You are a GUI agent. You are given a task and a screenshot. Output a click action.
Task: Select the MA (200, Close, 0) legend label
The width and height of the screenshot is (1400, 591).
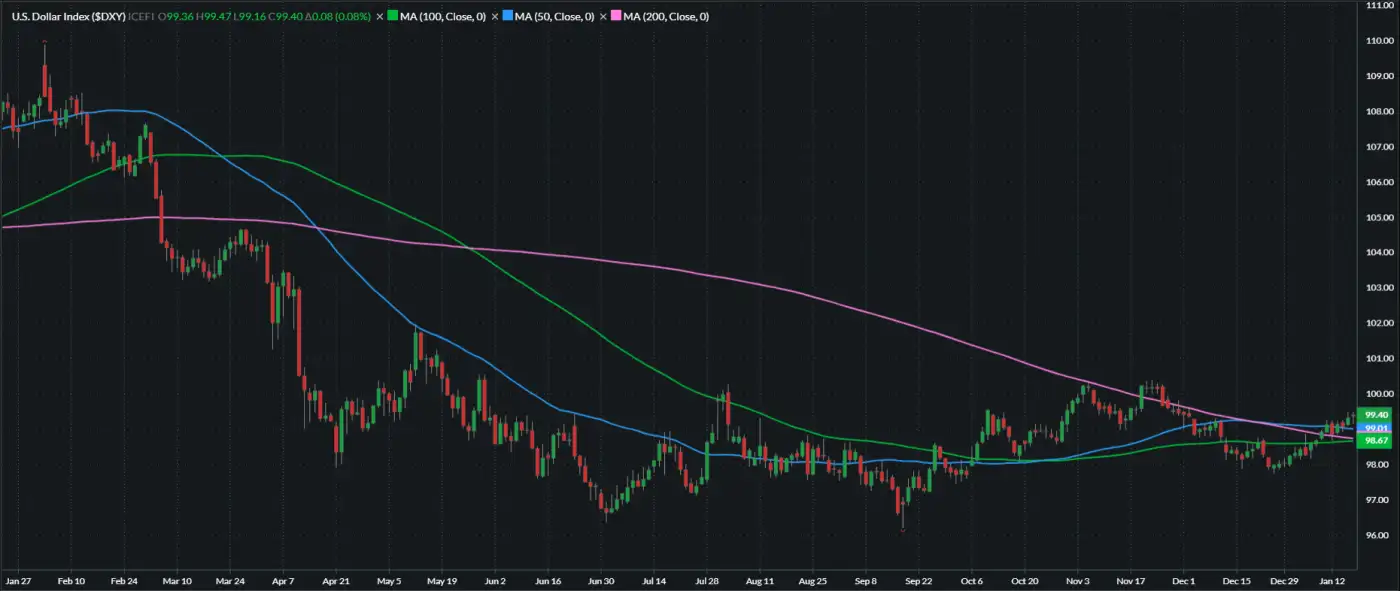pyautogui.click(x=666, y=17)
